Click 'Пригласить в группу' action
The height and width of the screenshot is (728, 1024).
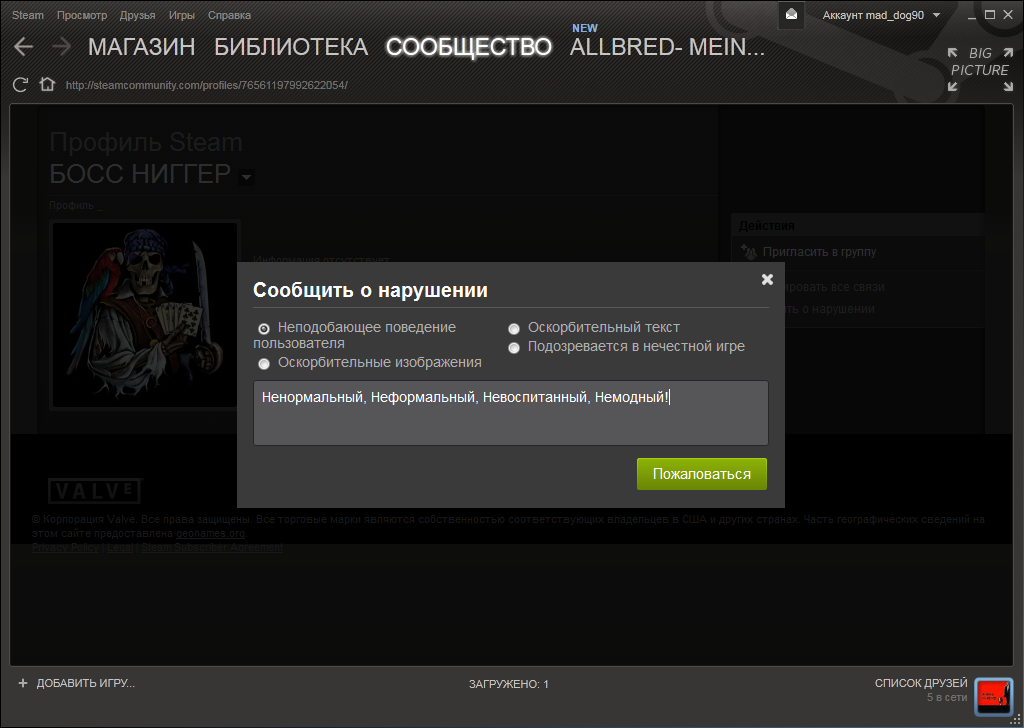[819, 251]
